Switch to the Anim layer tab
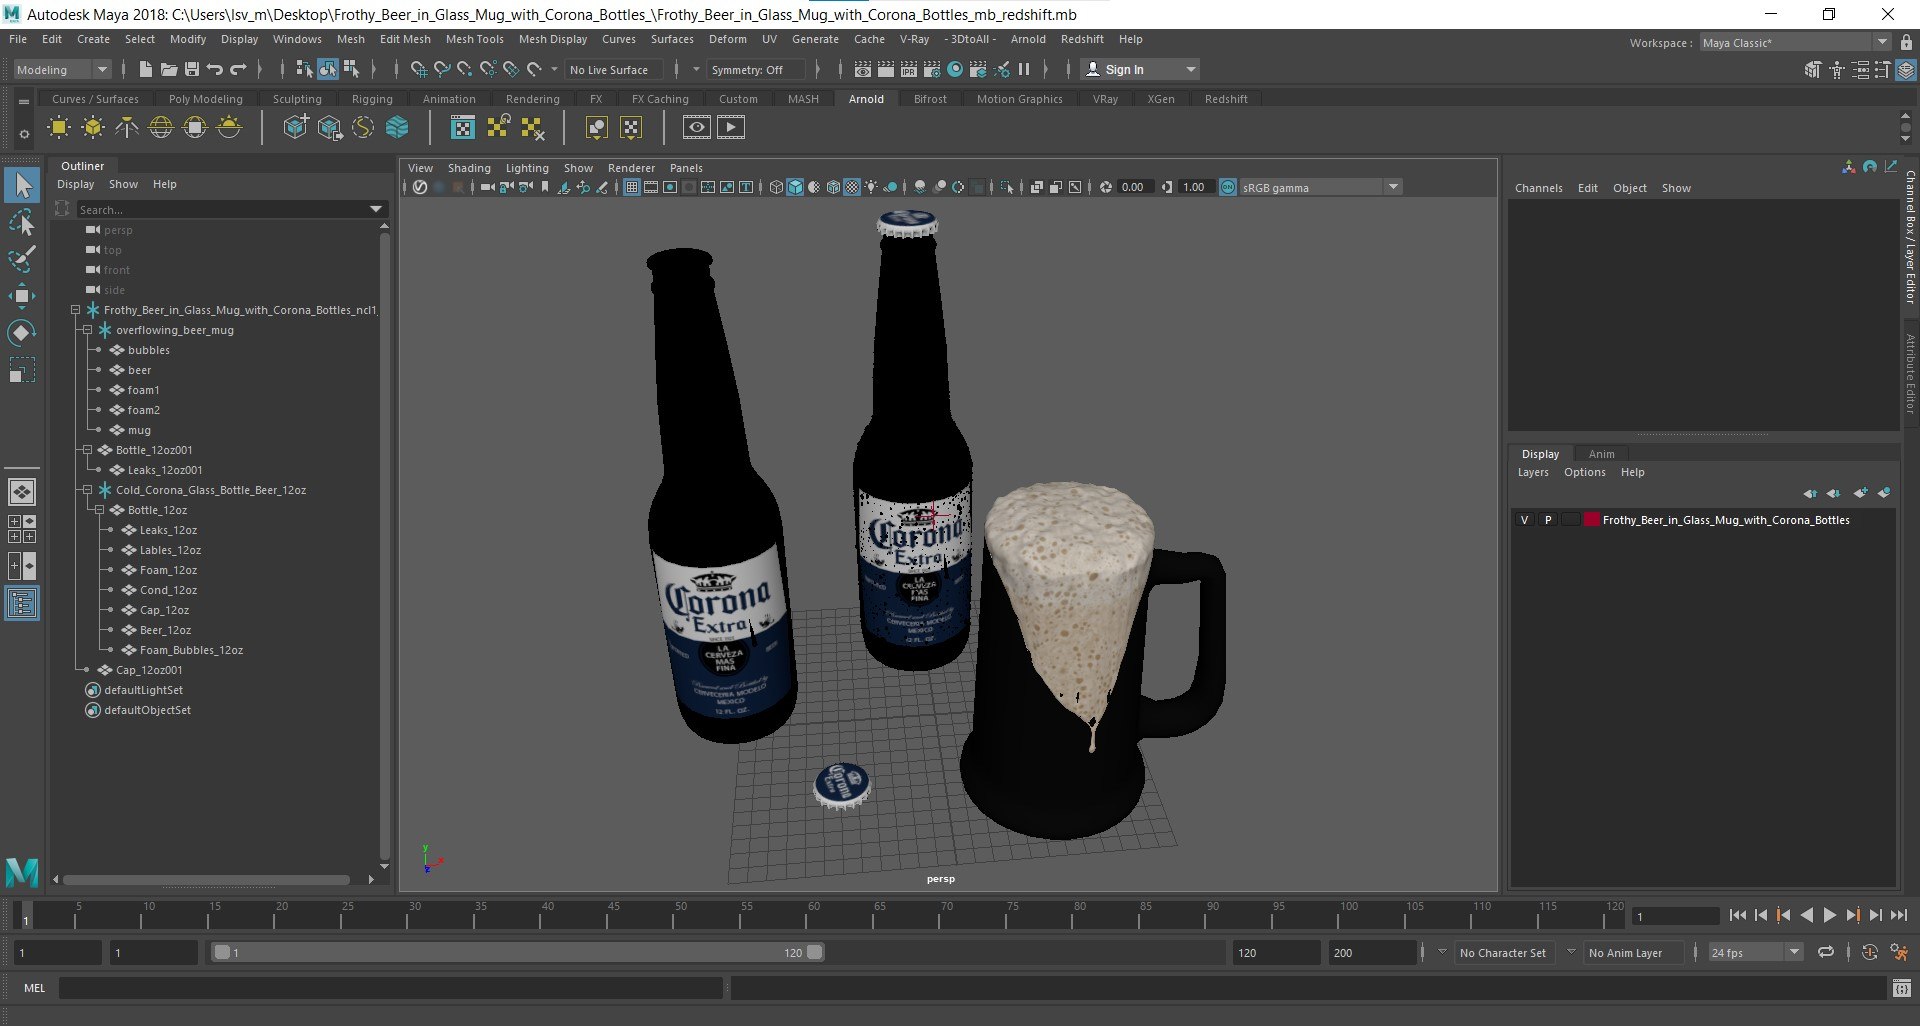This screenshot has width=1920, height=1026. (1601, 454)
